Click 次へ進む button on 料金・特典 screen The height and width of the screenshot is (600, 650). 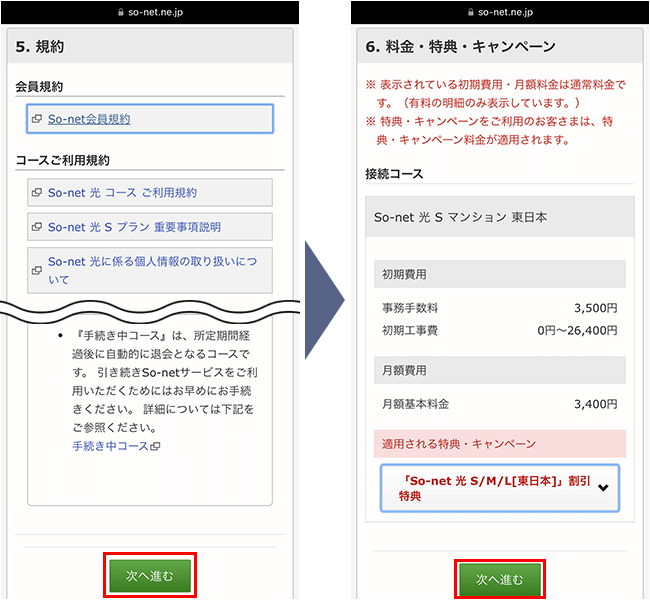[500, 579]
